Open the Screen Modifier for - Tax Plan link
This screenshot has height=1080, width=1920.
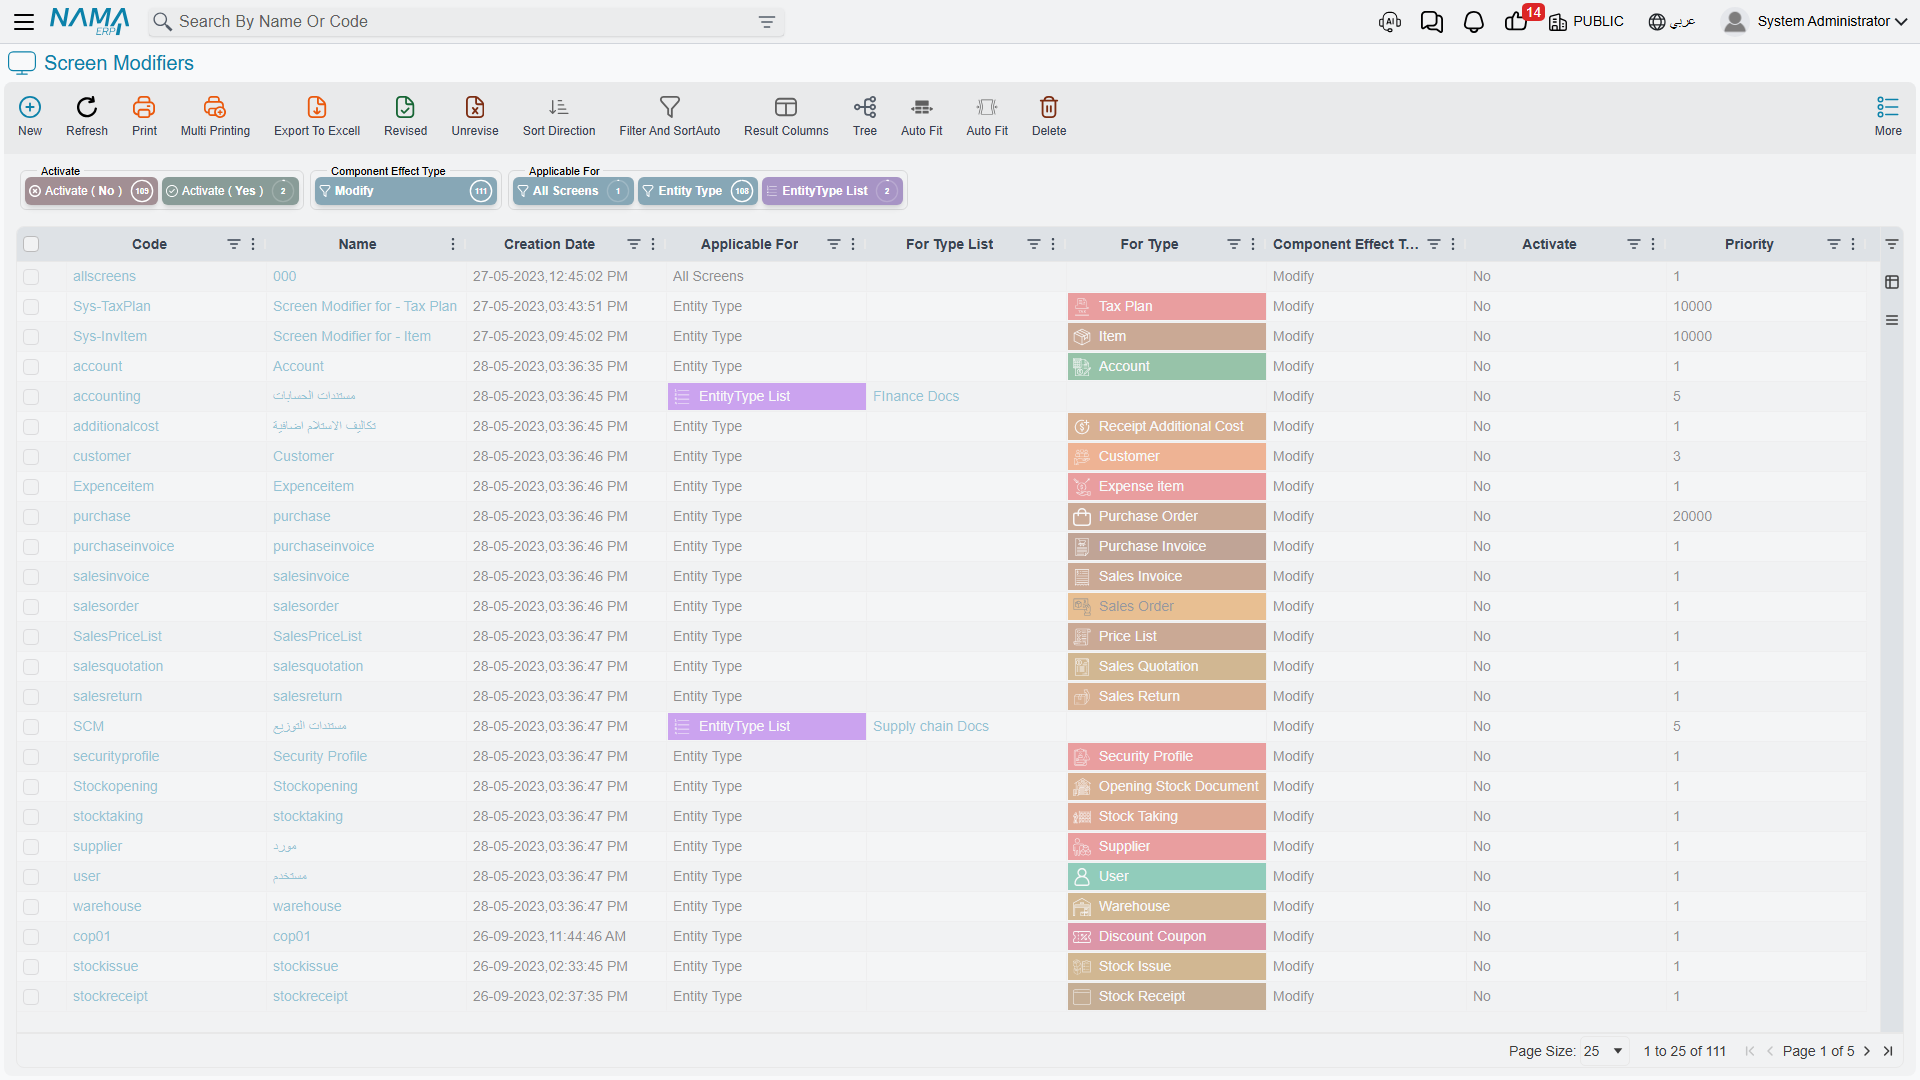click(365, 307)
